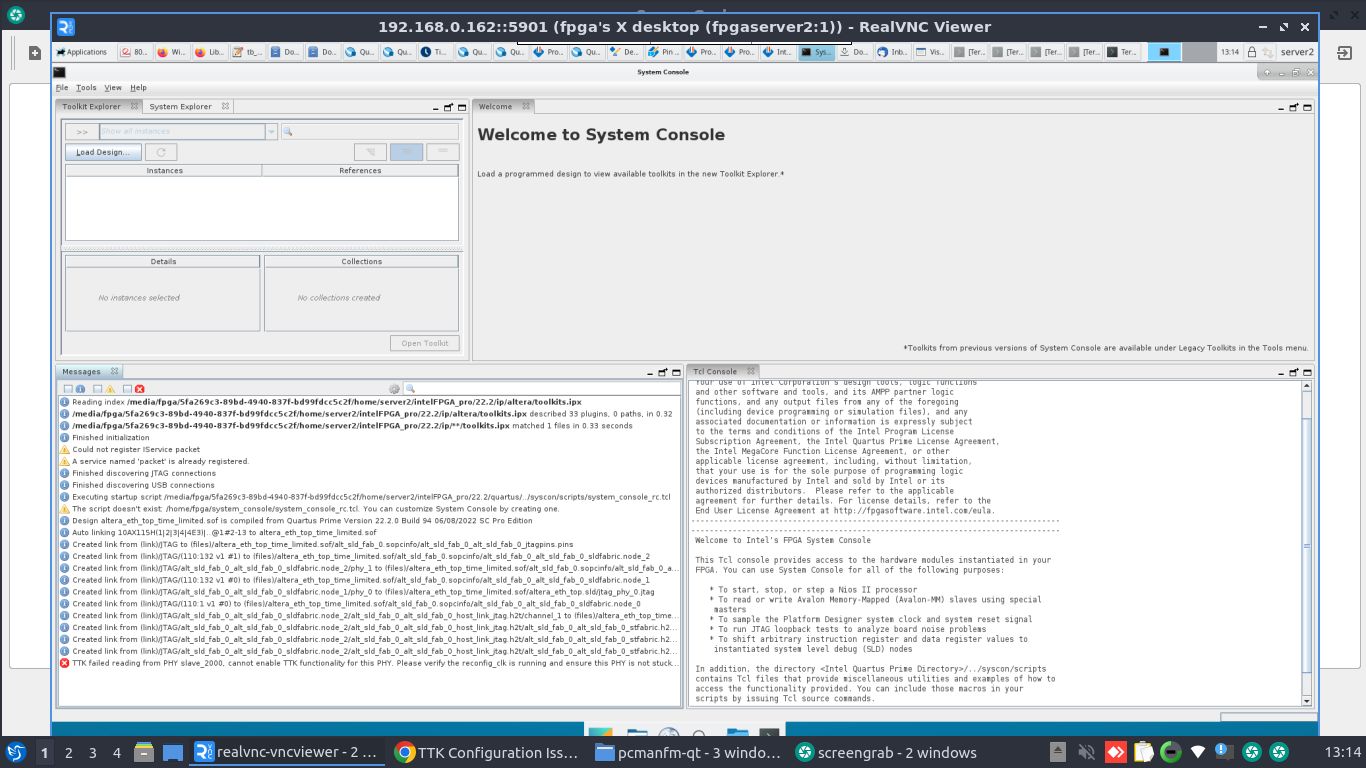Viewport: 1366px width, 768px height.
Task: Open the Show all instances dropdown
Action: pos(271,131)
